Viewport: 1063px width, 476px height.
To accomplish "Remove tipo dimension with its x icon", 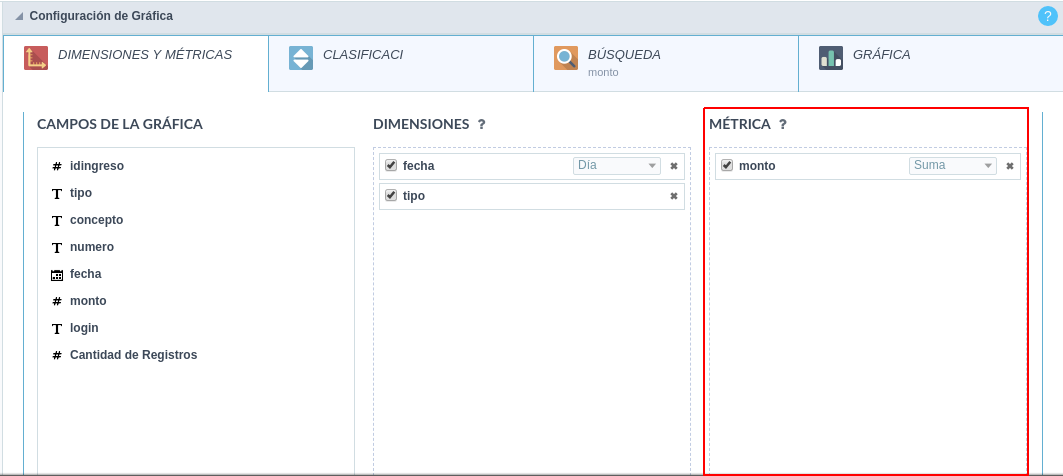I will 674,196.
